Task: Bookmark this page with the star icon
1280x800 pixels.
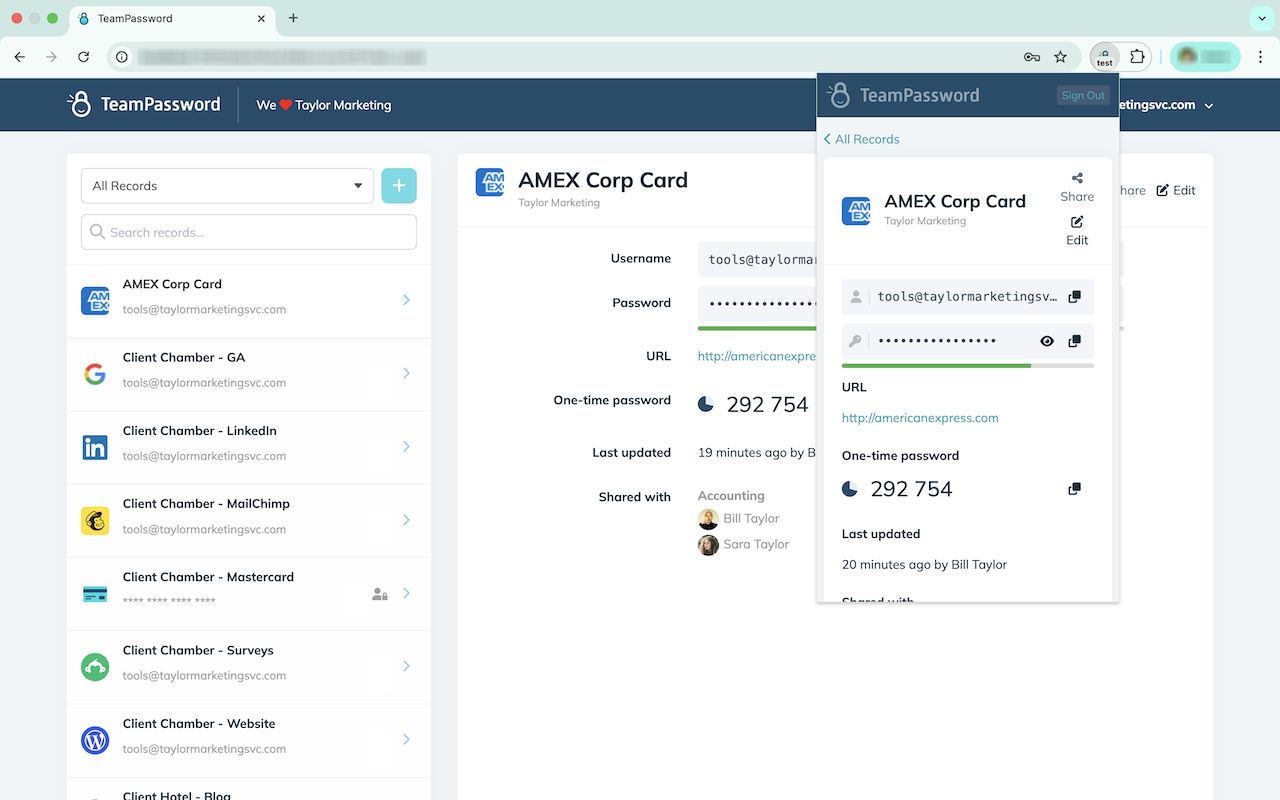Action: point(1061,57)
